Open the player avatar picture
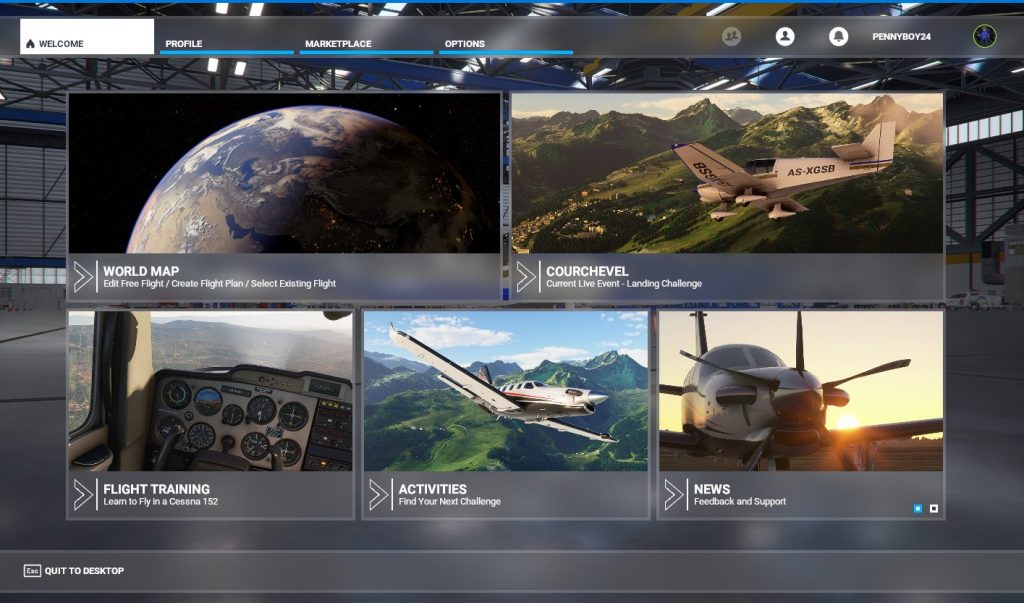Screen dimensions: 1024x603 984,36
